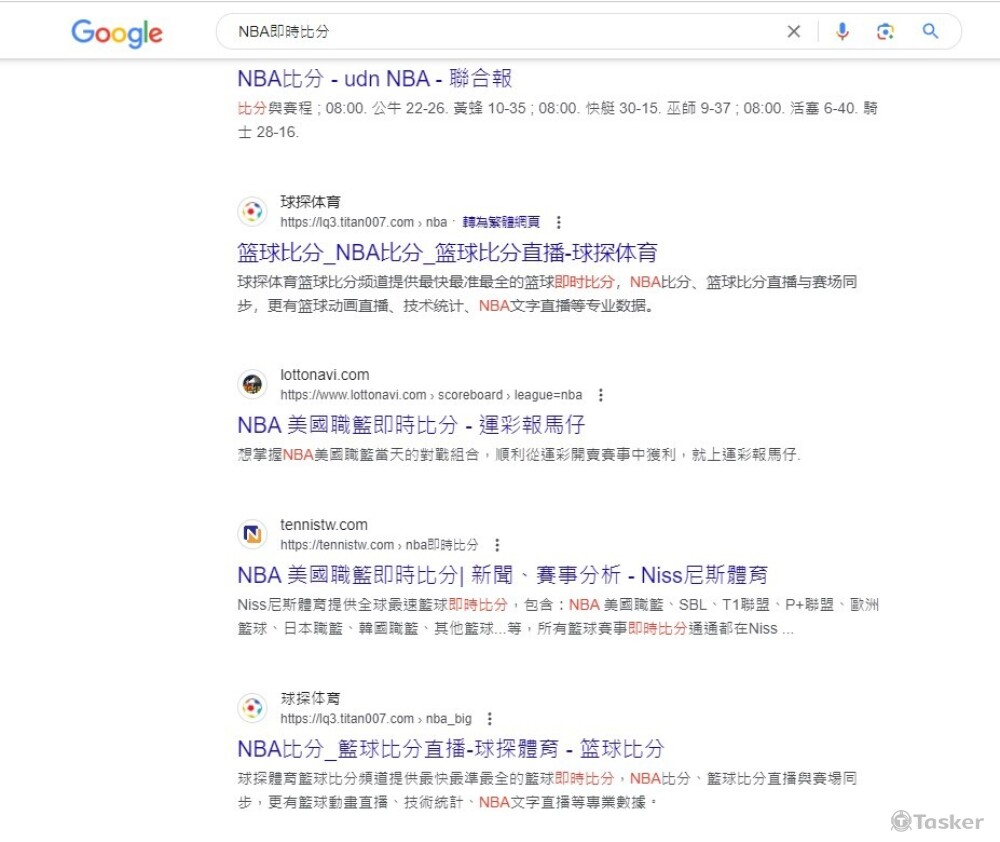This screenshot has height=842, width=1000.
Task: Activate voice search with the microphone icon
Action: pyautogui.click(x=842, y=31)
